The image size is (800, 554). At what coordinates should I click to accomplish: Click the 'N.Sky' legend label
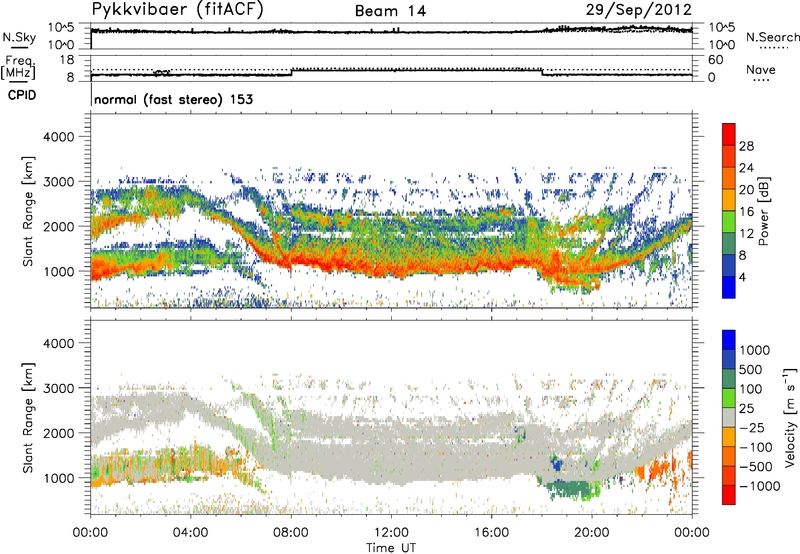point(19,37)
